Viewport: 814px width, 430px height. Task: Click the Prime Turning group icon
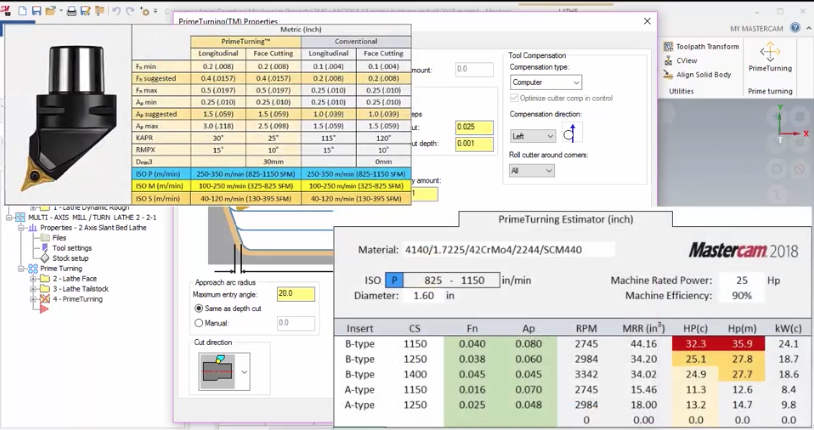point(33,268)
